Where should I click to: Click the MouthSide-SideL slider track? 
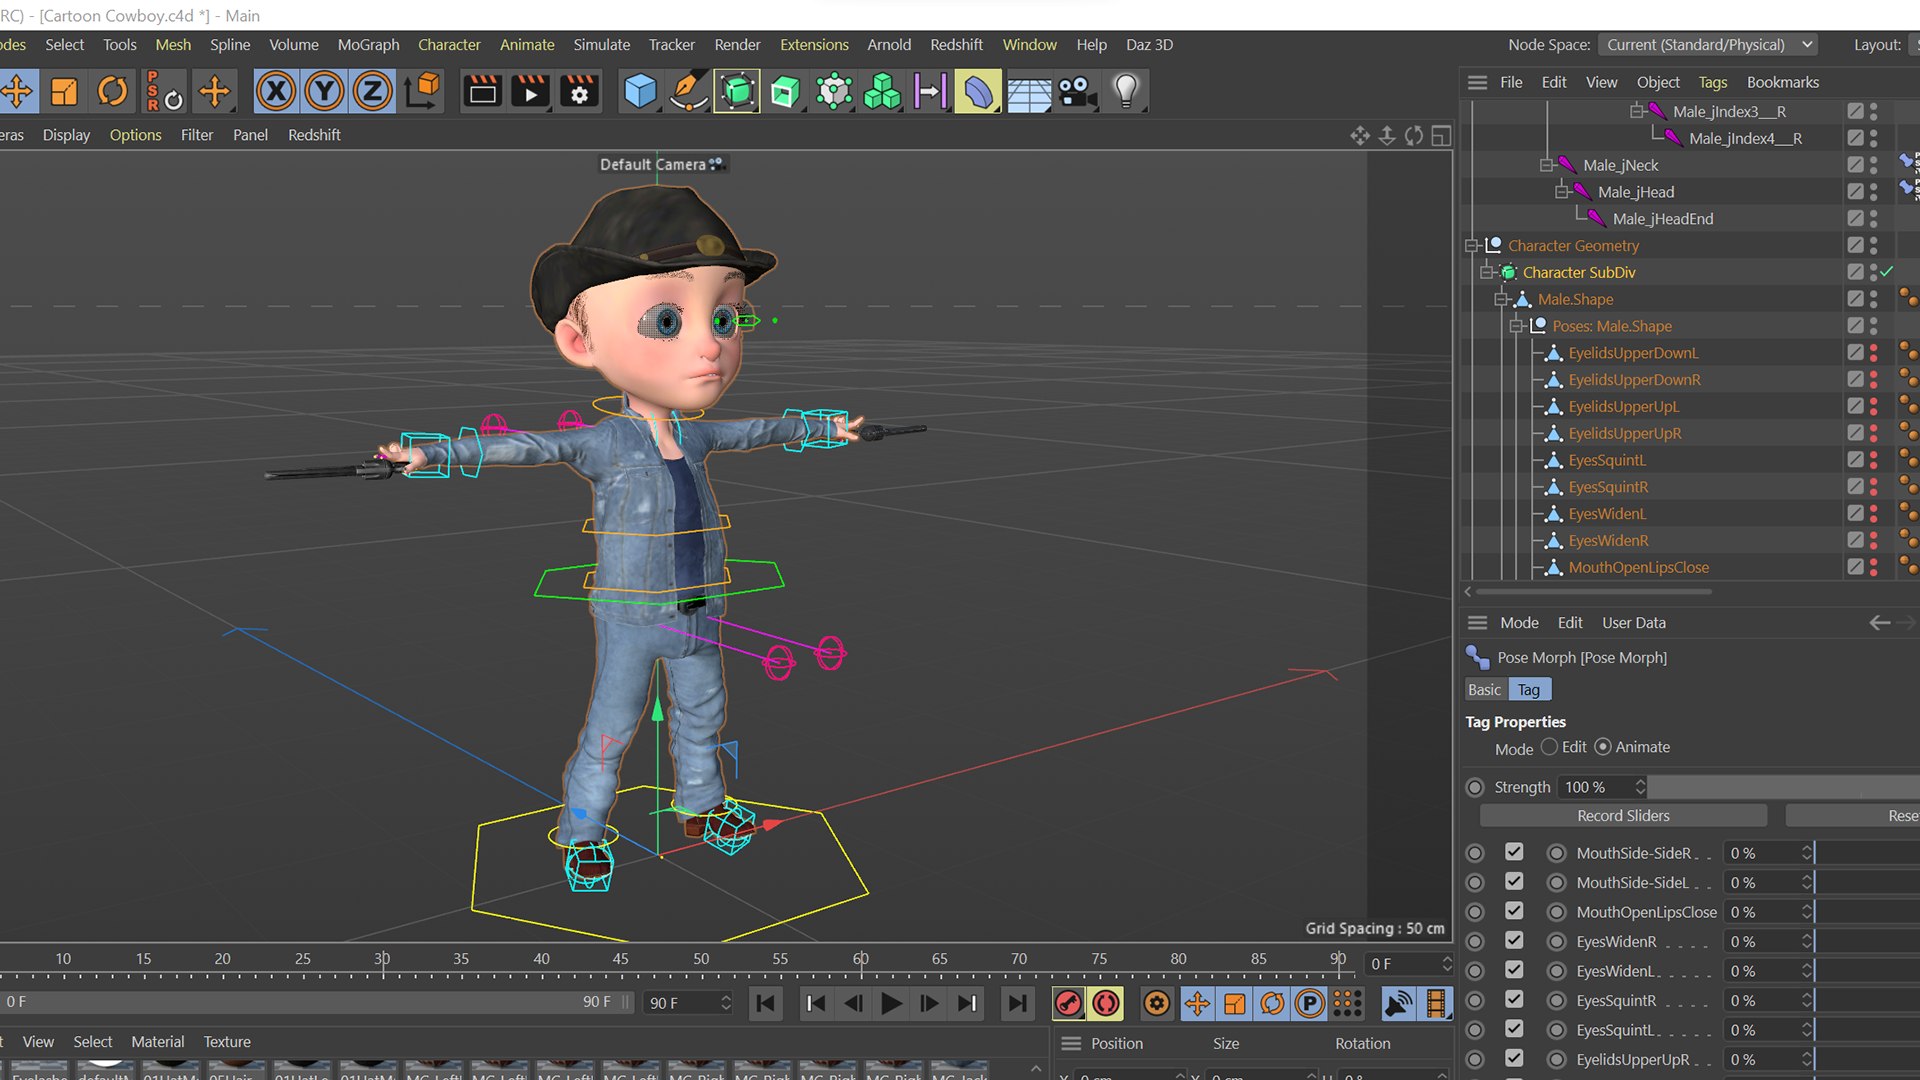point(1867,882)
